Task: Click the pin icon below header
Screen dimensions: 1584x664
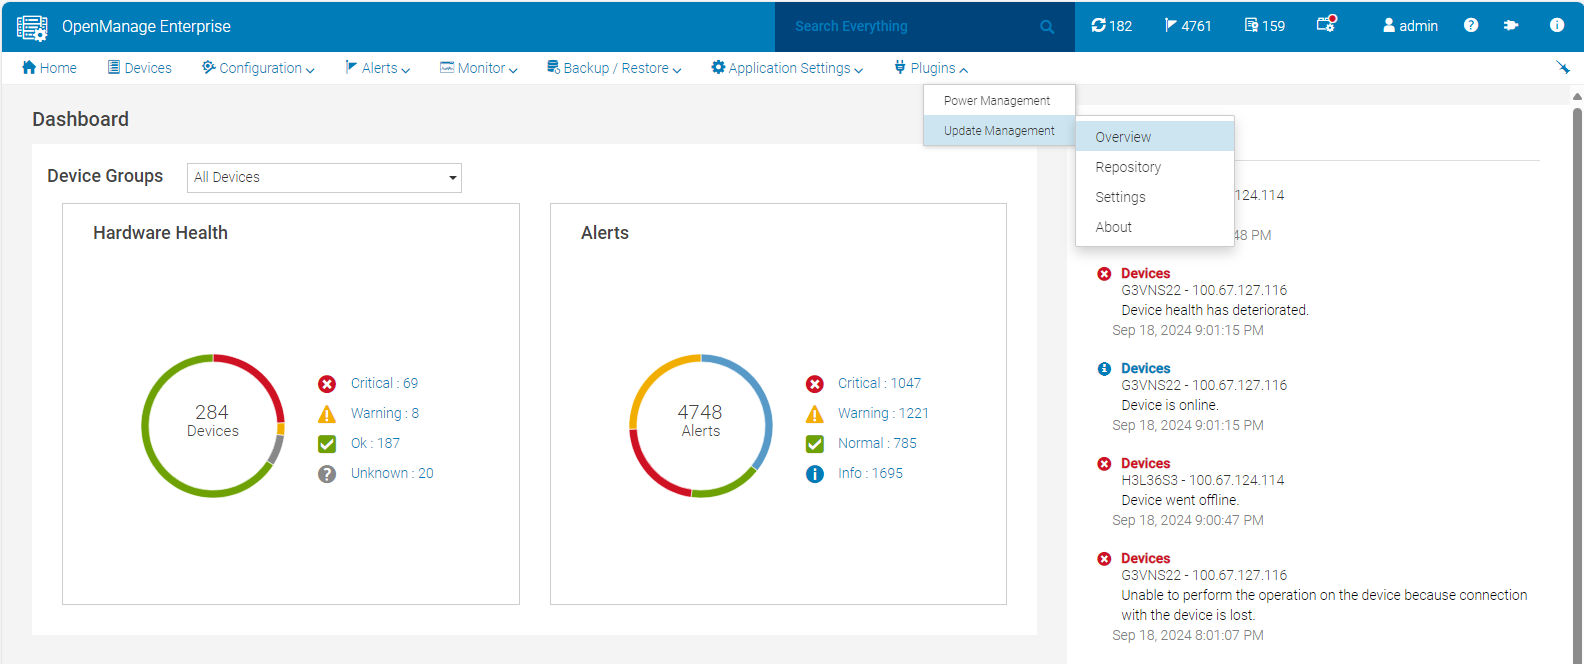Action: [1562, 68]
